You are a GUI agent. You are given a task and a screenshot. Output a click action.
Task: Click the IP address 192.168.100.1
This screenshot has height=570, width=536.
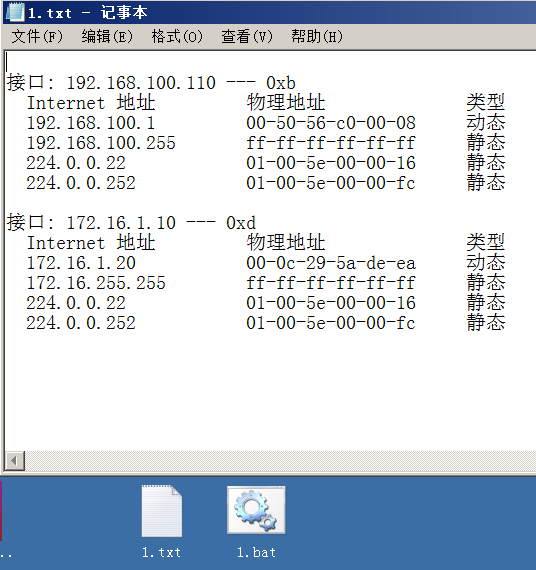click(91, 123)
